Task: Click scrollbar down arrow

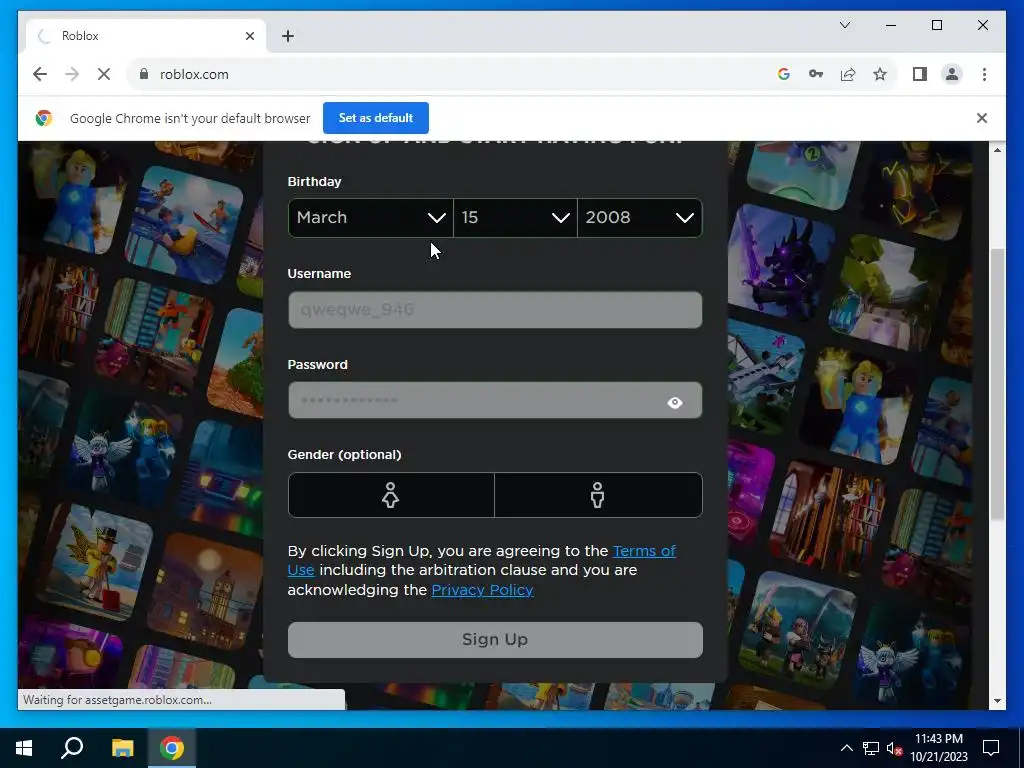Action: tap(997, 701)
